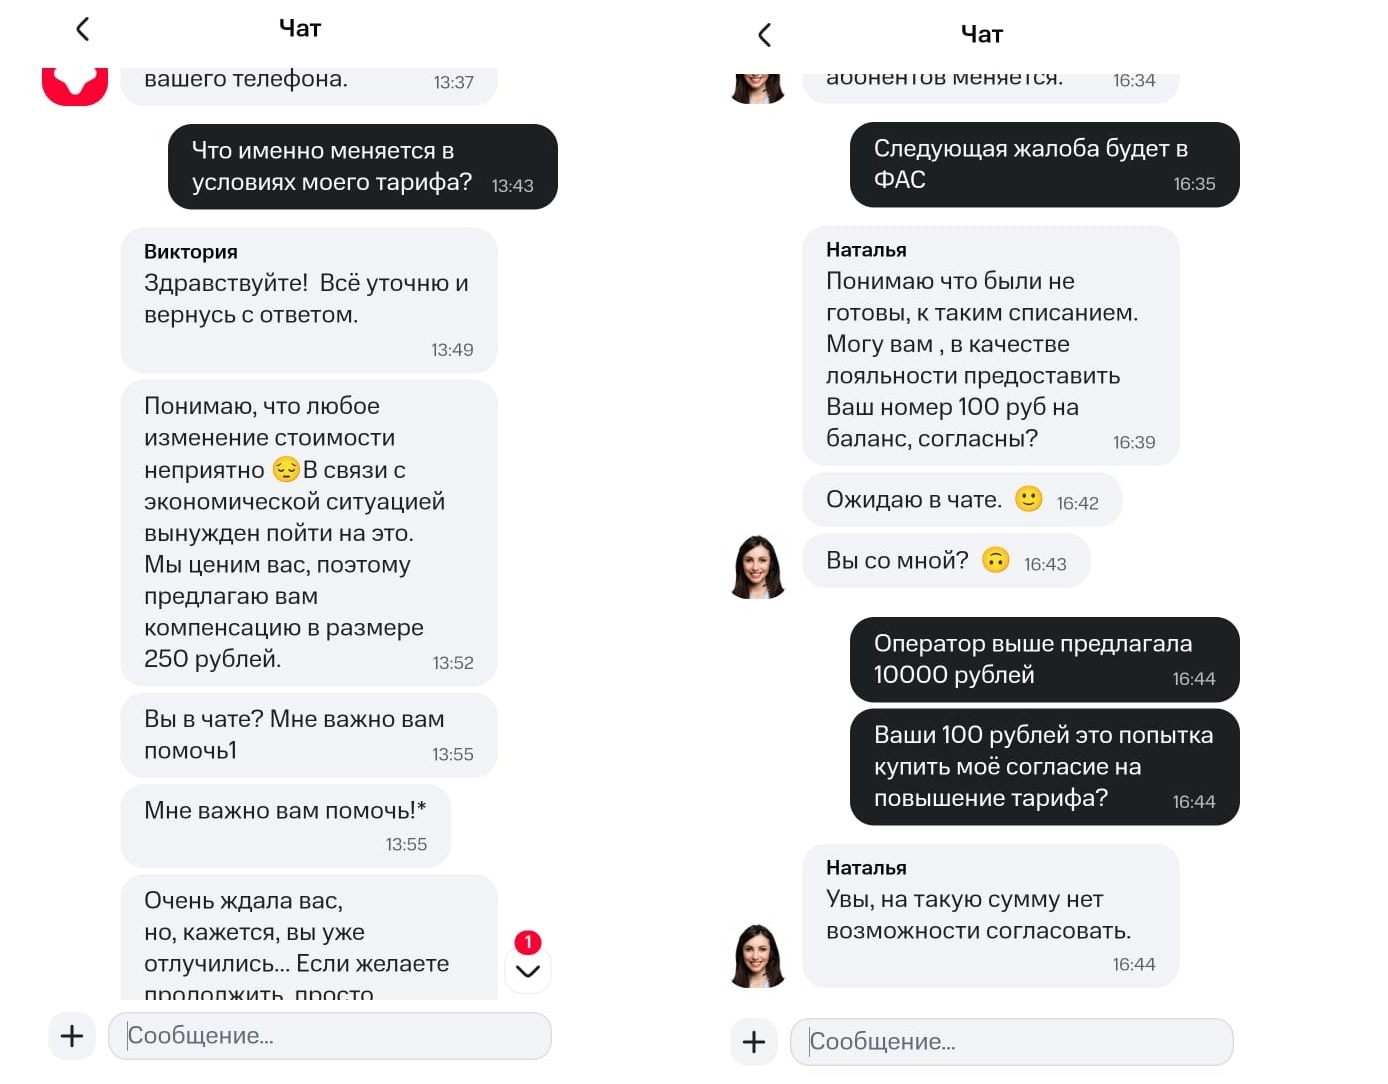The height and width of the screenshot is (1084, 1388).
Task: Select message 'Следующая жалоба будет в ФАС'
Action: [1044, 165]
